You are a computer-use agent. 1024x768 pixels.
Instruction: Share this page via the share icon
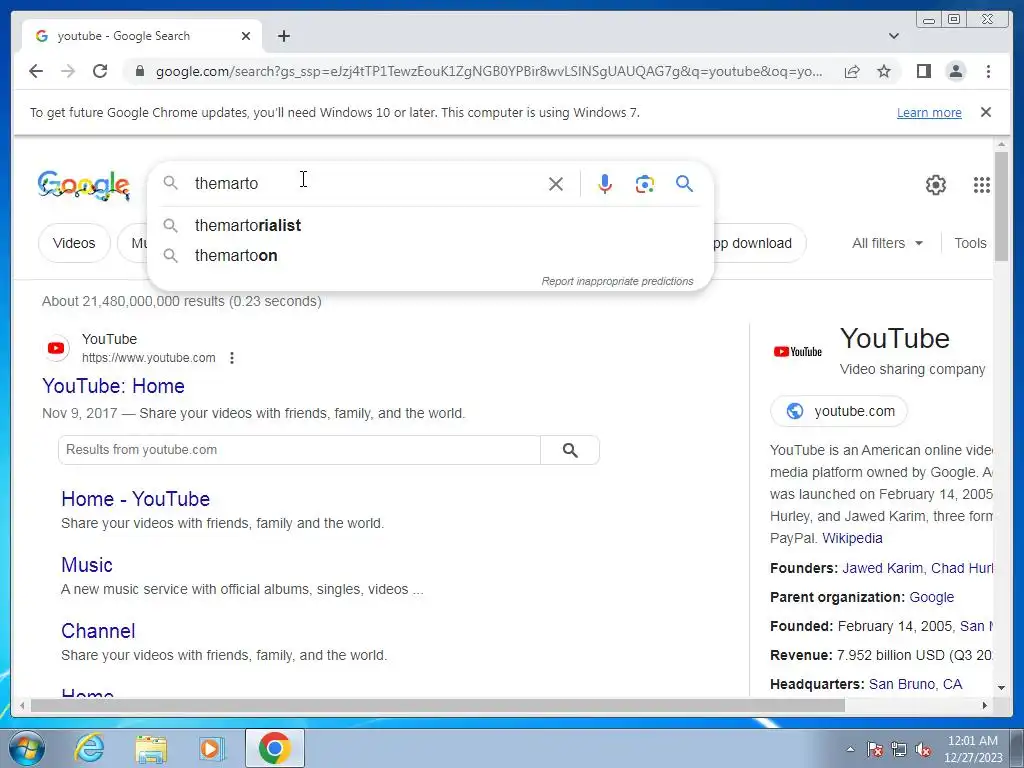click(x=852, y=71)
